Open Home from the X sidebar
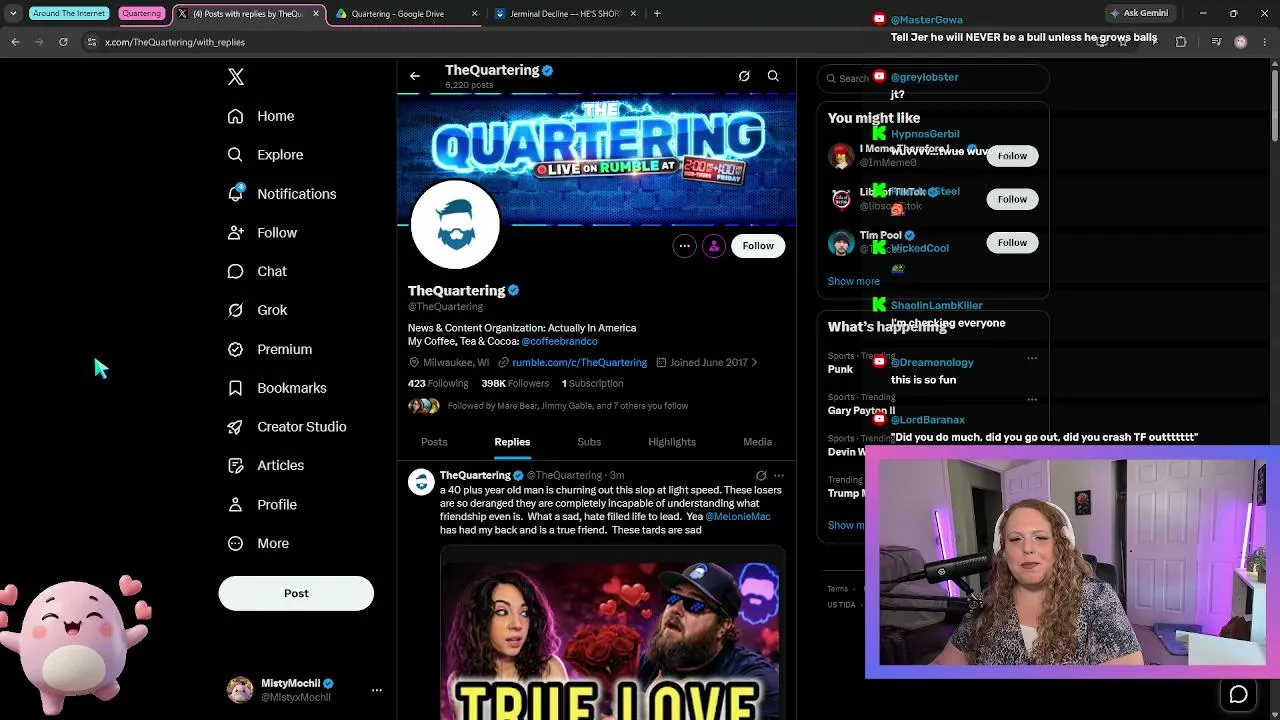Screen dimensions: 1280x720 coord(261,116)
